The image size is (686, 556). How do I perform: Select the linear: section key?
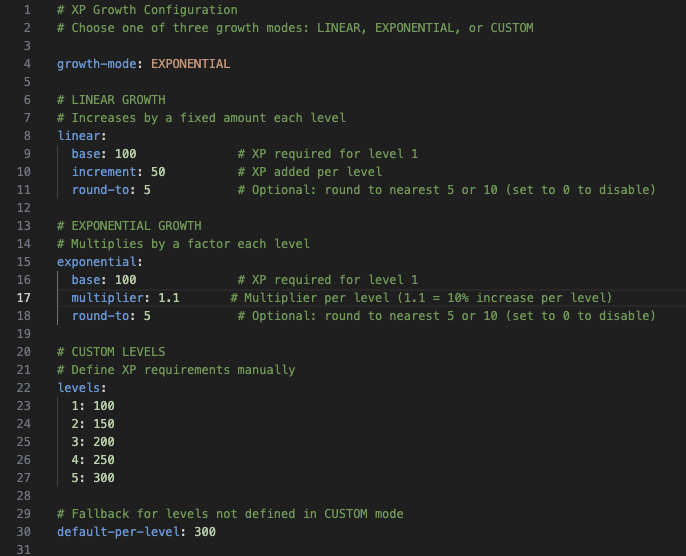click(81, 136)
